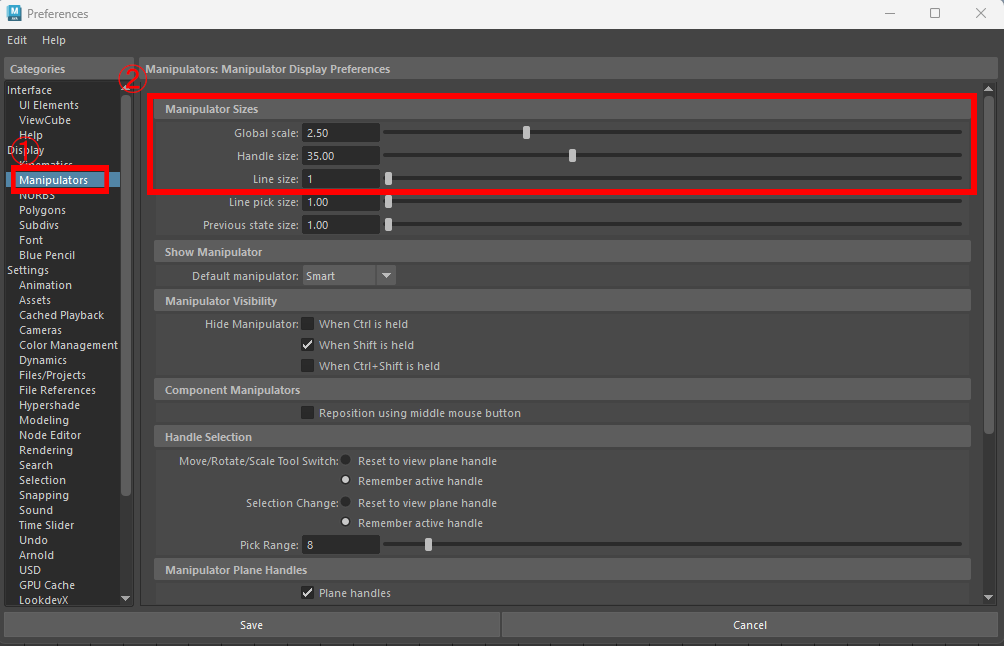Enable hide manipulator when Ctrl is held
The width and height of the screenshot is (1004, 646).
pos(308,324)
